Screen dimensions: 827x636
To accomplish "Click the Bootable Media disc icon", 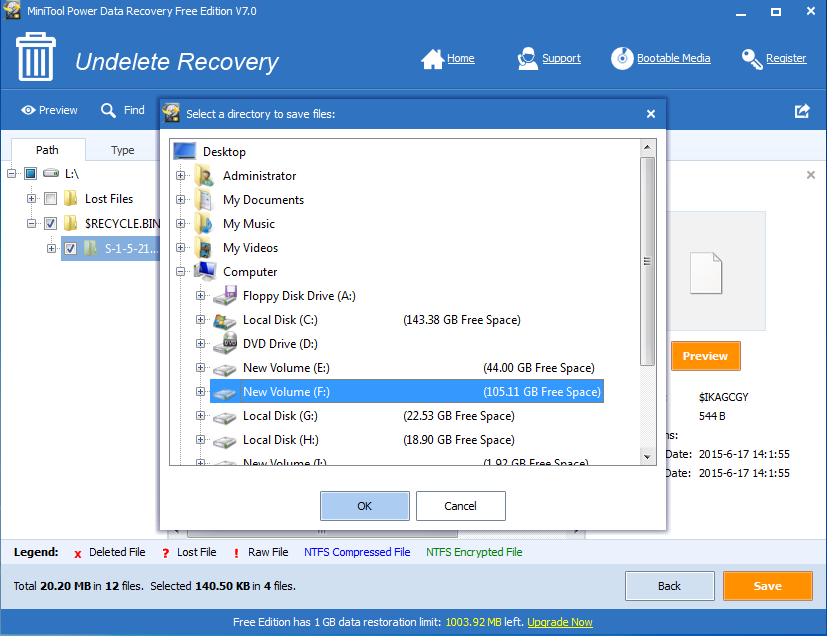I will (622, 58).
